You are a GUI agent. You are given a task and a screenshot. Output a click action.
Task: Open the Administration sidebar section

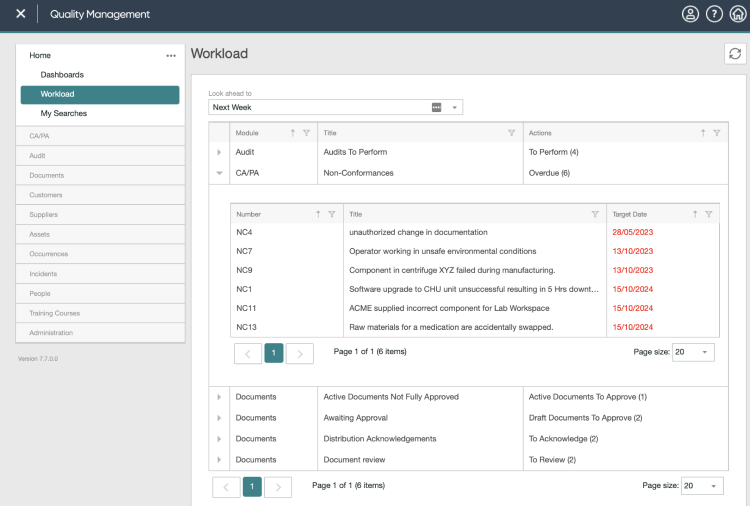(x=100, y=333)
